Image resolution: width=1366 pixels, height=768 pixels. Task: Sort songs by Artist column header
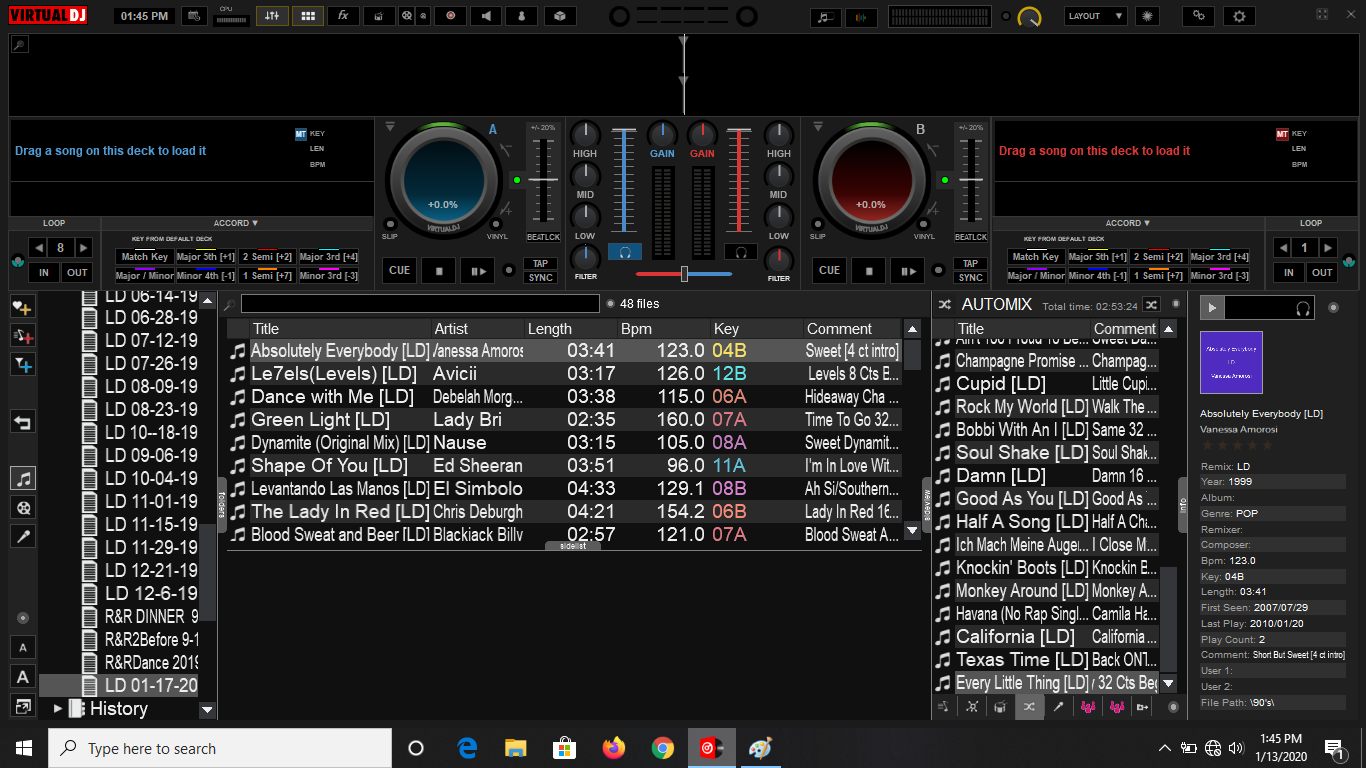pyautogui.click(x=477, y=328)
